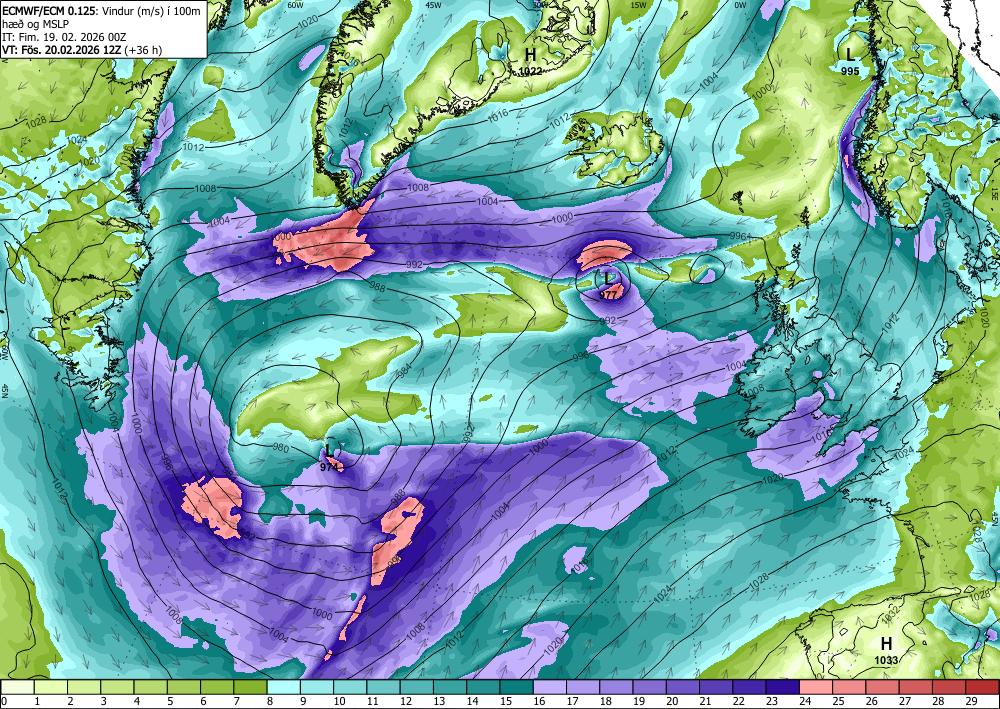Click the teal legend swatch labeled 12
Viewport: 1000px width, 709px height.
click(x=416, y=687)
